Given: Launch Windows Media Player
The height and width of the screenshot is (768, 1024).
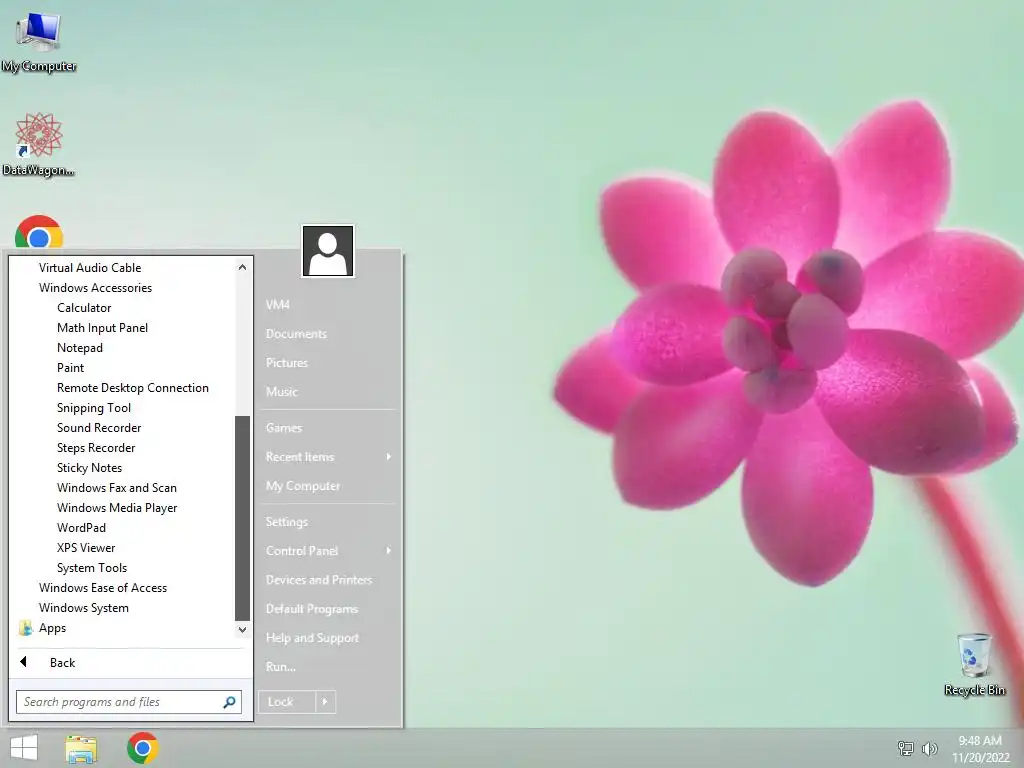Looking at the screenshot, I should pyautogui.click(x=117, y=508).
